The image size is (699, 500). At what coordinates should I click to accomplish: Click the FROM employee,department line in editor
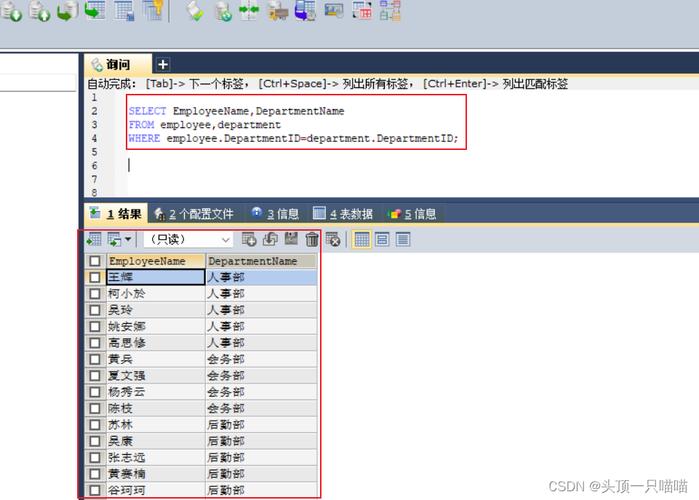(x=205, y=125)
